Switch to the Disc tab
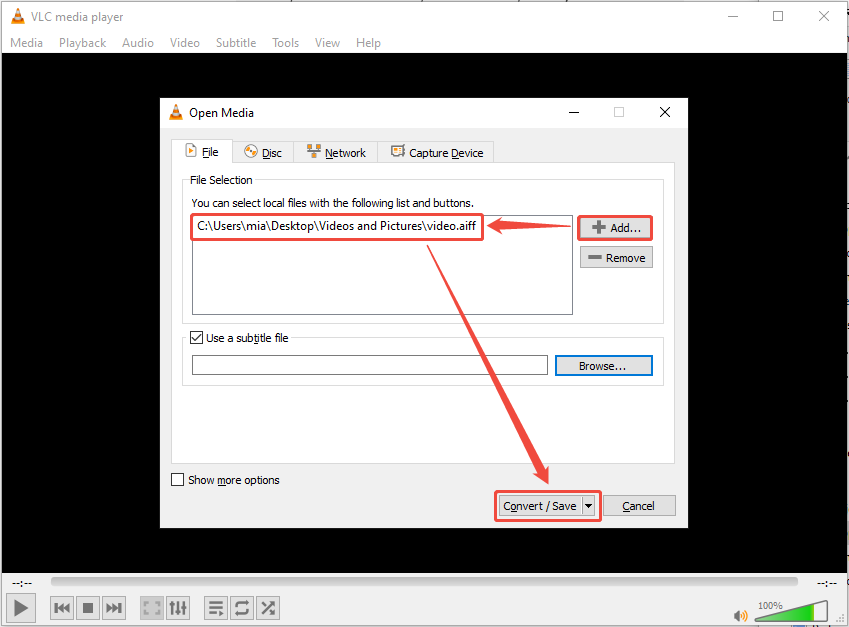The height and width of the screenshot is (627, 849). [x=263, y=153]
